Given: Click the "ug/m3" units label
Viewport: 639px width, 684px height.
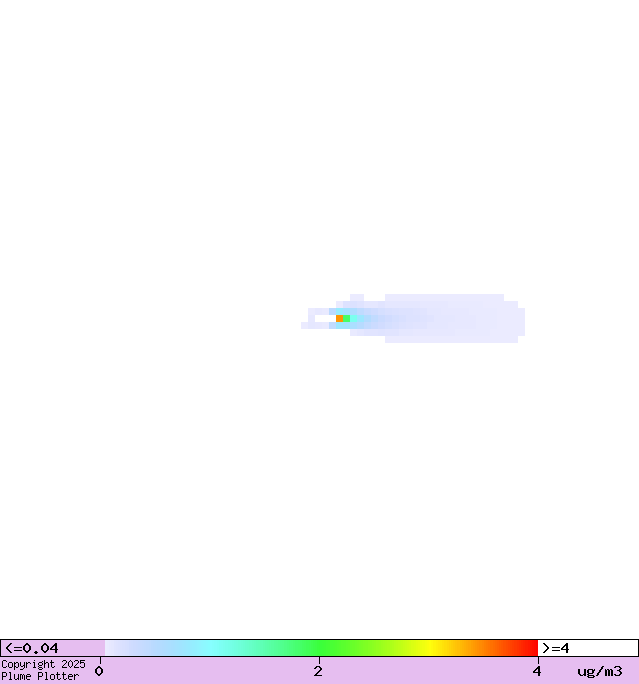Looking at the screenshot, I should coord(600,671).
